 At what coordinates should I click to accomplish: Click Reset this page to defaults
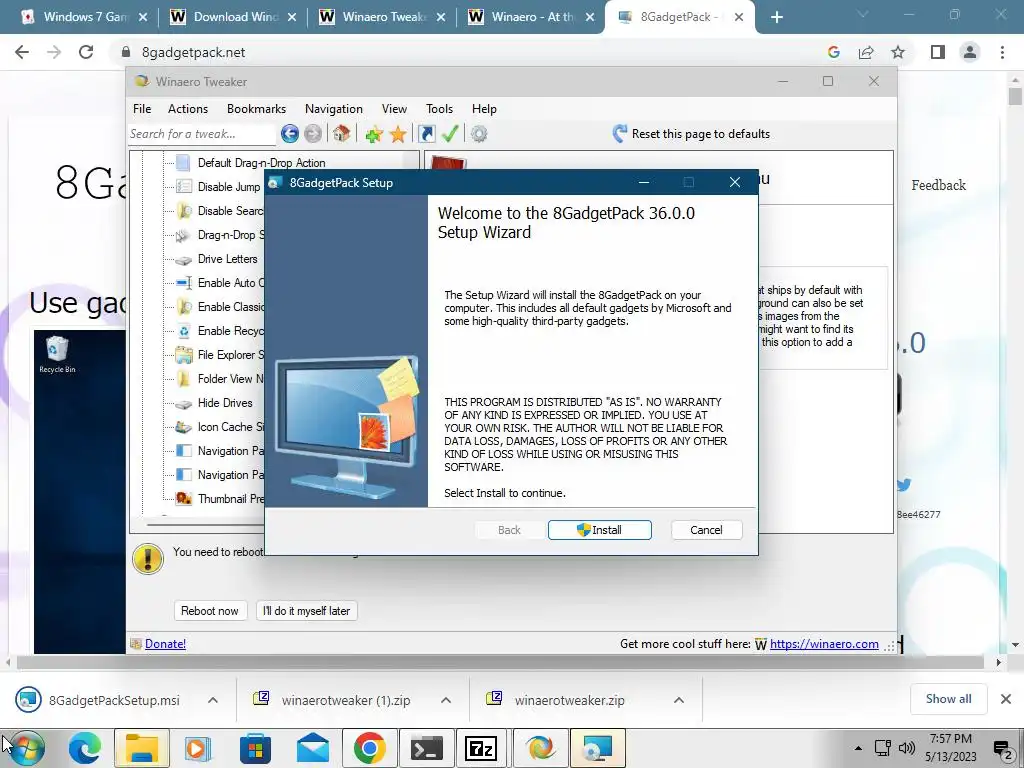pyautogui.click(x=692, y=134)
